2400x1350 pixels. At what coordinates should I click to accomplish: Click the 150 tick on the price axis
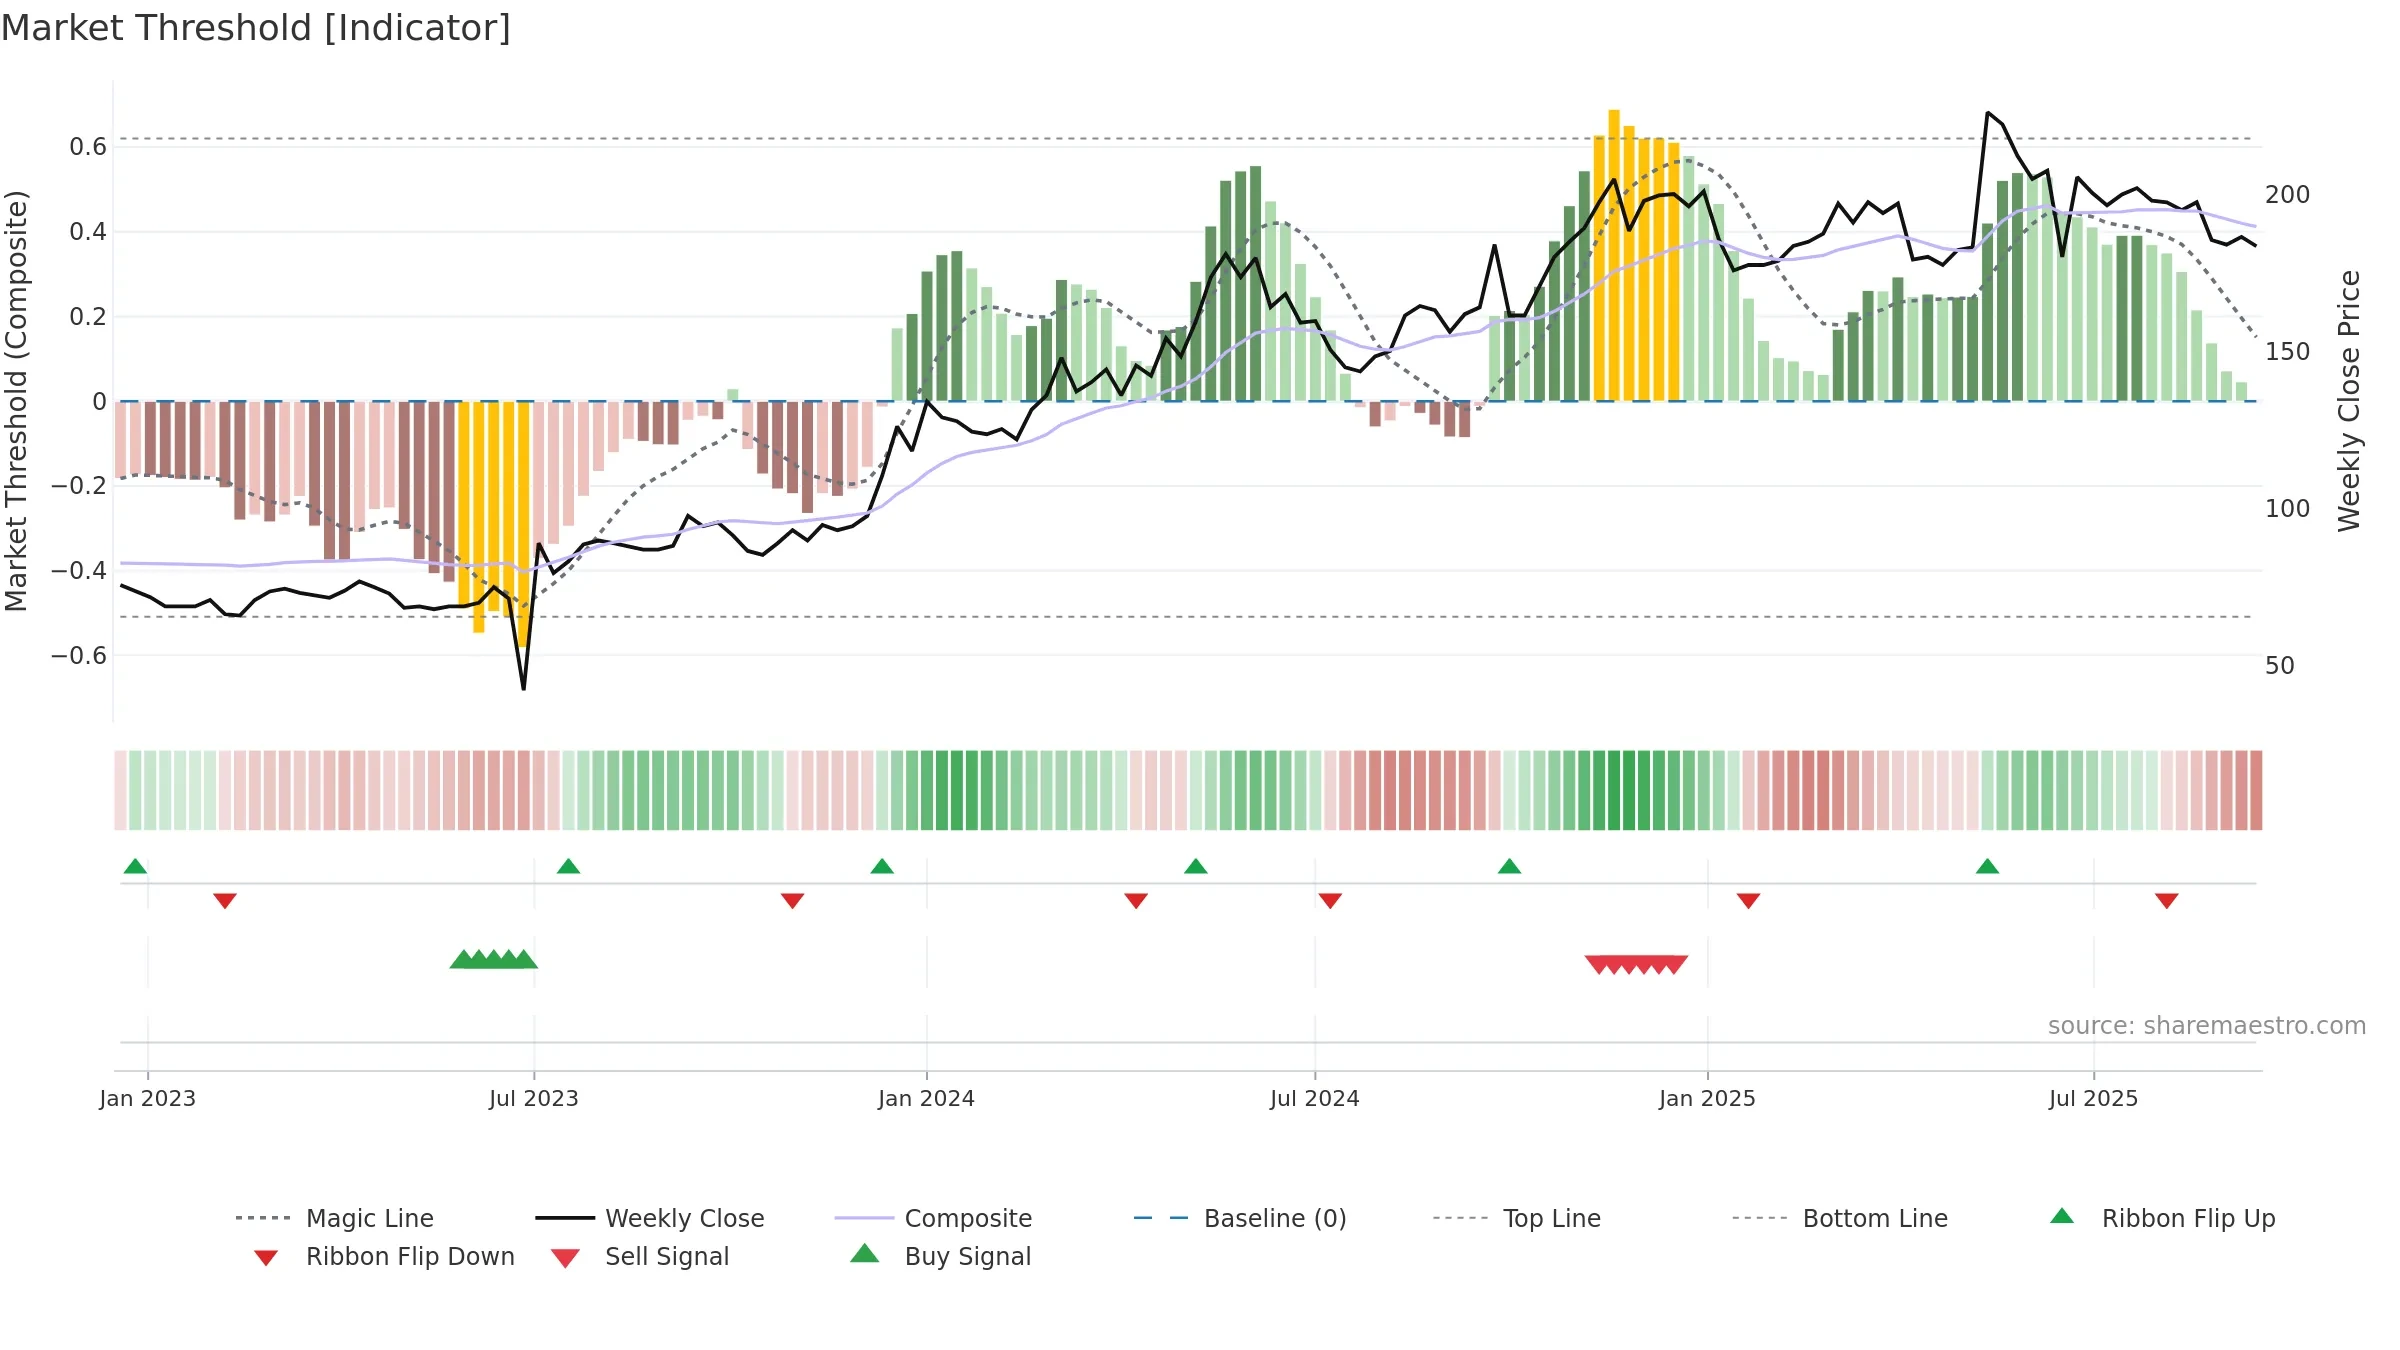pyautogui.click(x=2288, y=352)
